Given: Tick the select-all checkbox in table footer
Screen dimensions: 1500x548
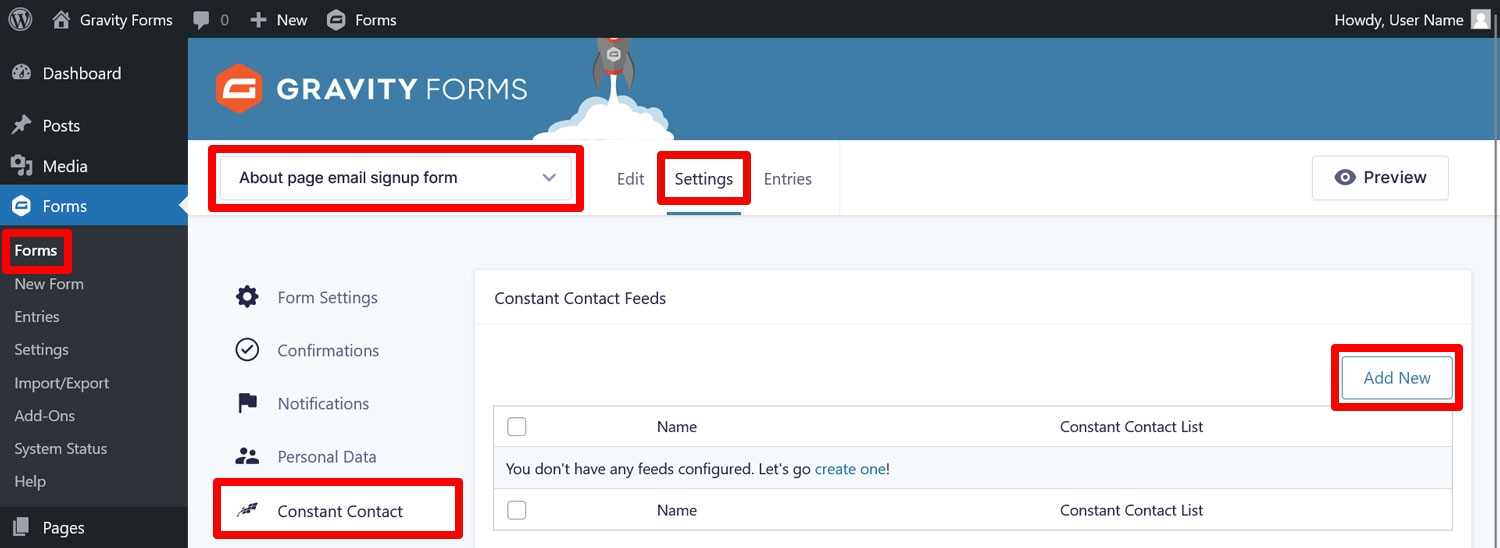Looking at the screenshot, I should [517, 510].
